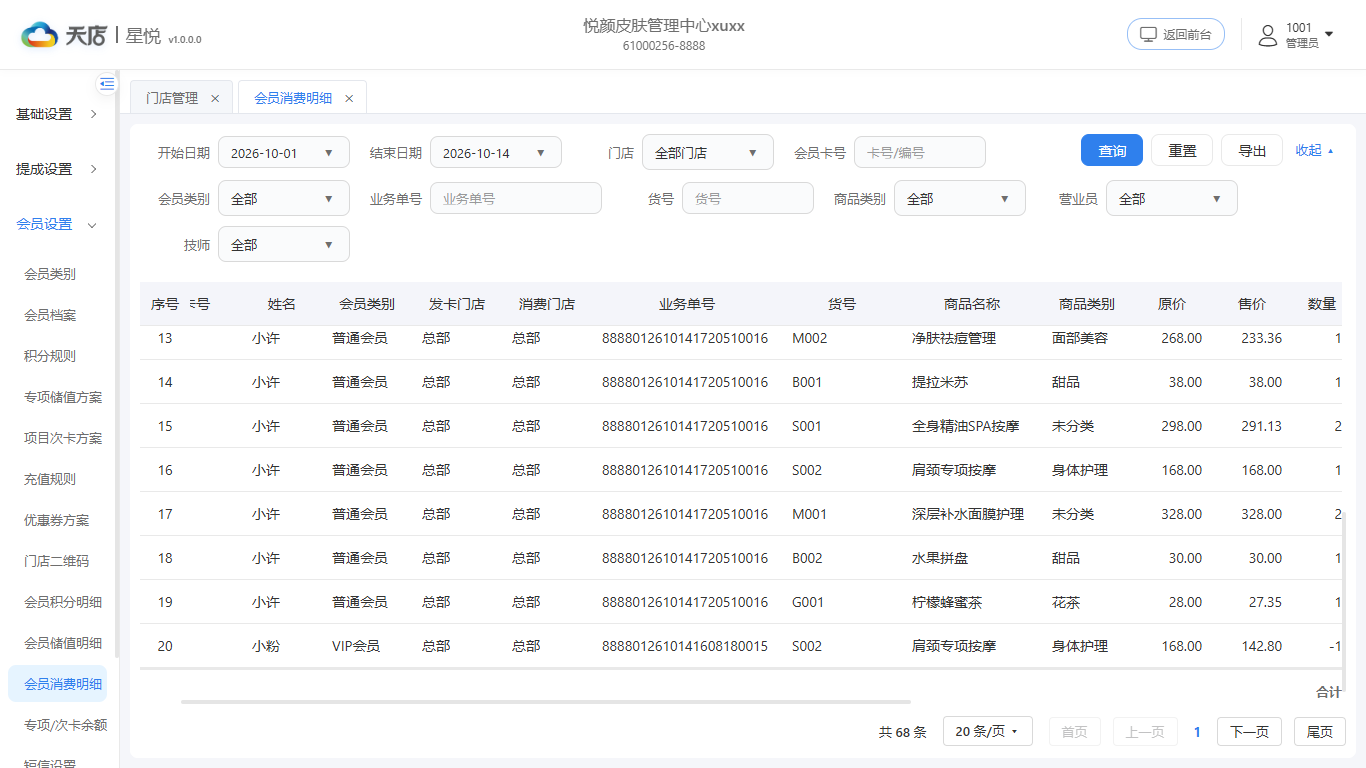Open the 门店 dropdown
The height and width of the screenshot is (768, 1366).
708,153
